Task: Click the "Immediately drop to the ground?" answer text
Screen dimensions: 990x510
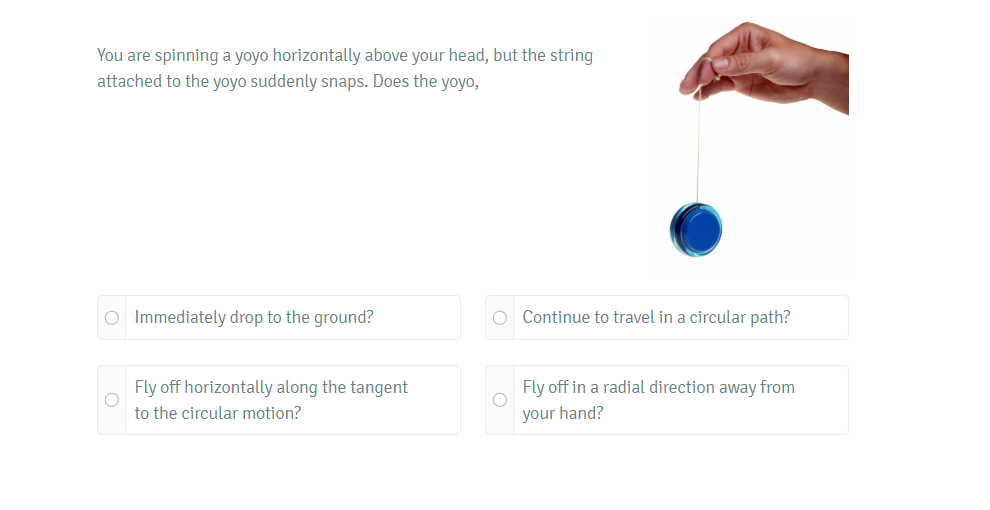Action: (254, 318)
